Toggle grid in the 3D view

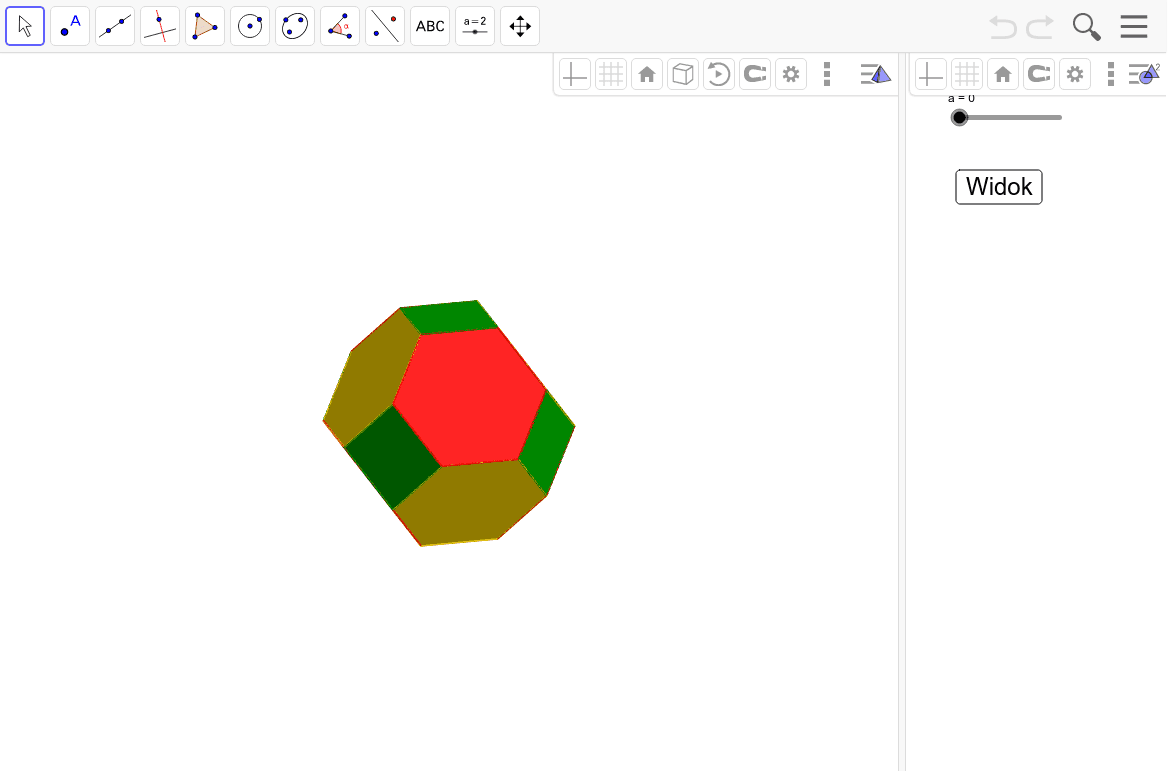(x=611, y=74)
